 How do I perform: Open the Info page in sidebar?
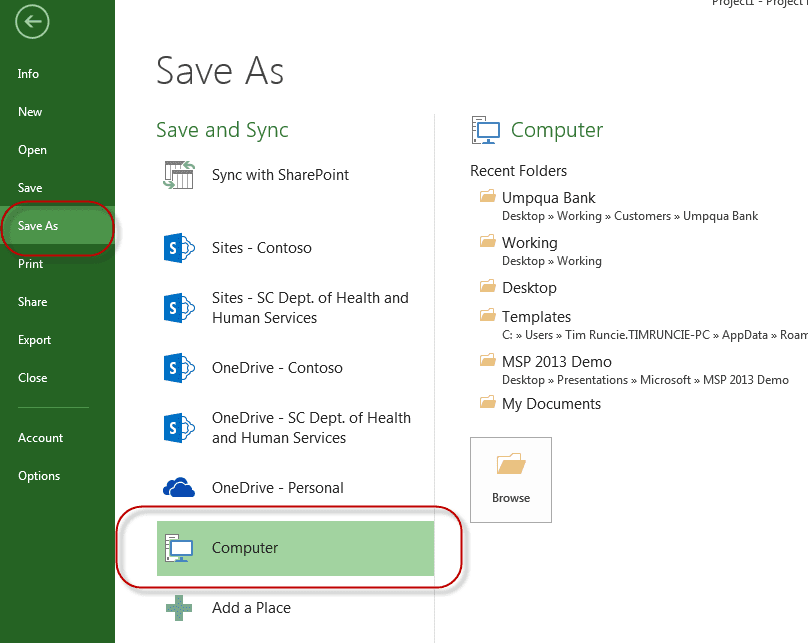28,74
